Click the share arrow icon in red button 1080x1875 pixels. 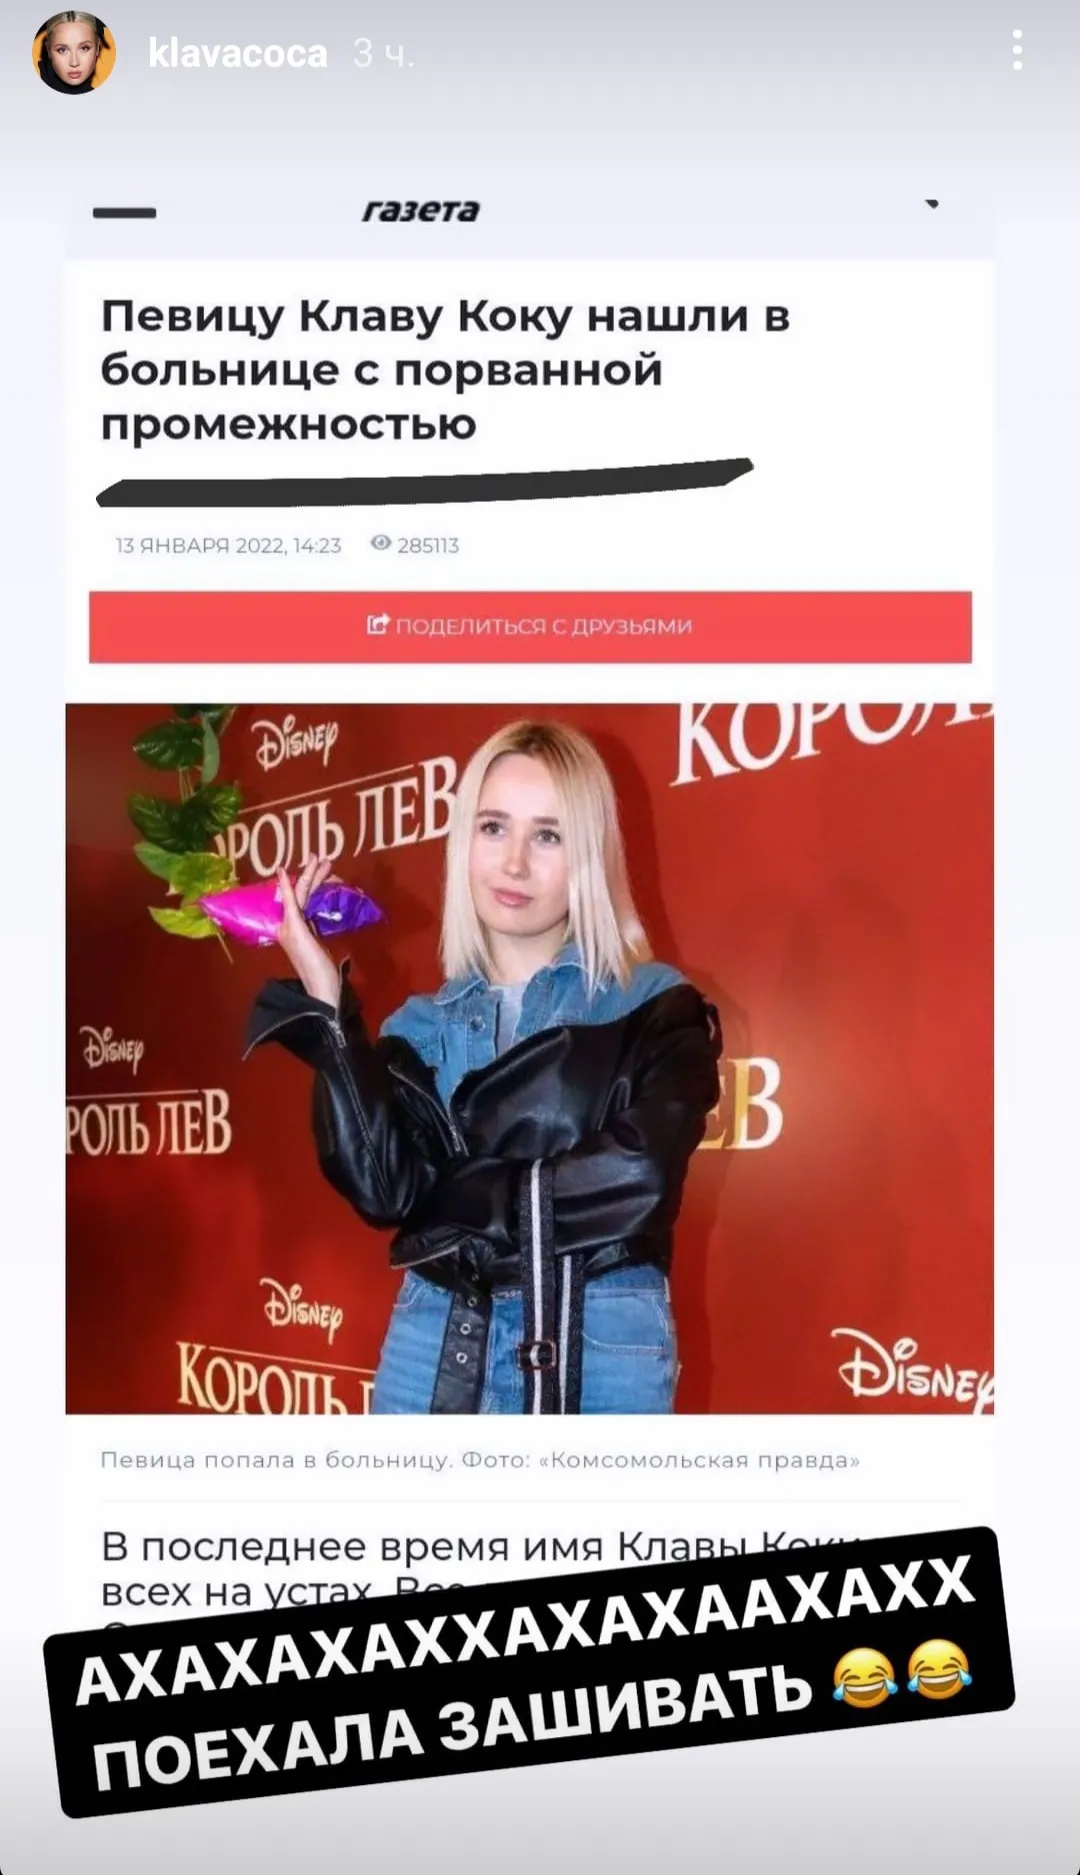(x=378, y=625)
